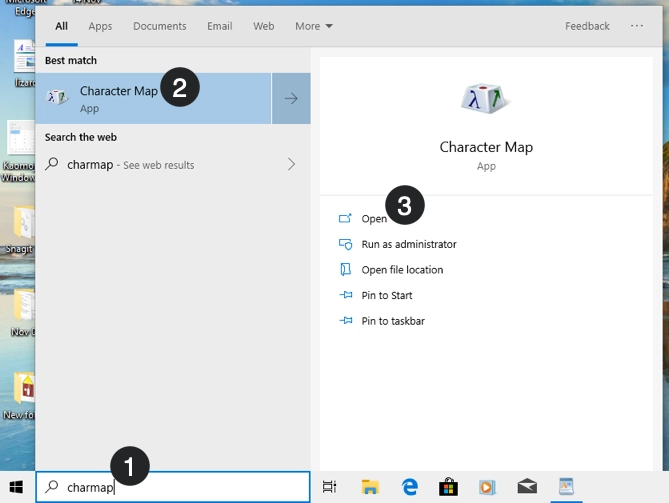Image resolution: width=669 pixels, height=503 pixels.
Task: Click the three-dots options icon in search header
Action: coord(637,26)
